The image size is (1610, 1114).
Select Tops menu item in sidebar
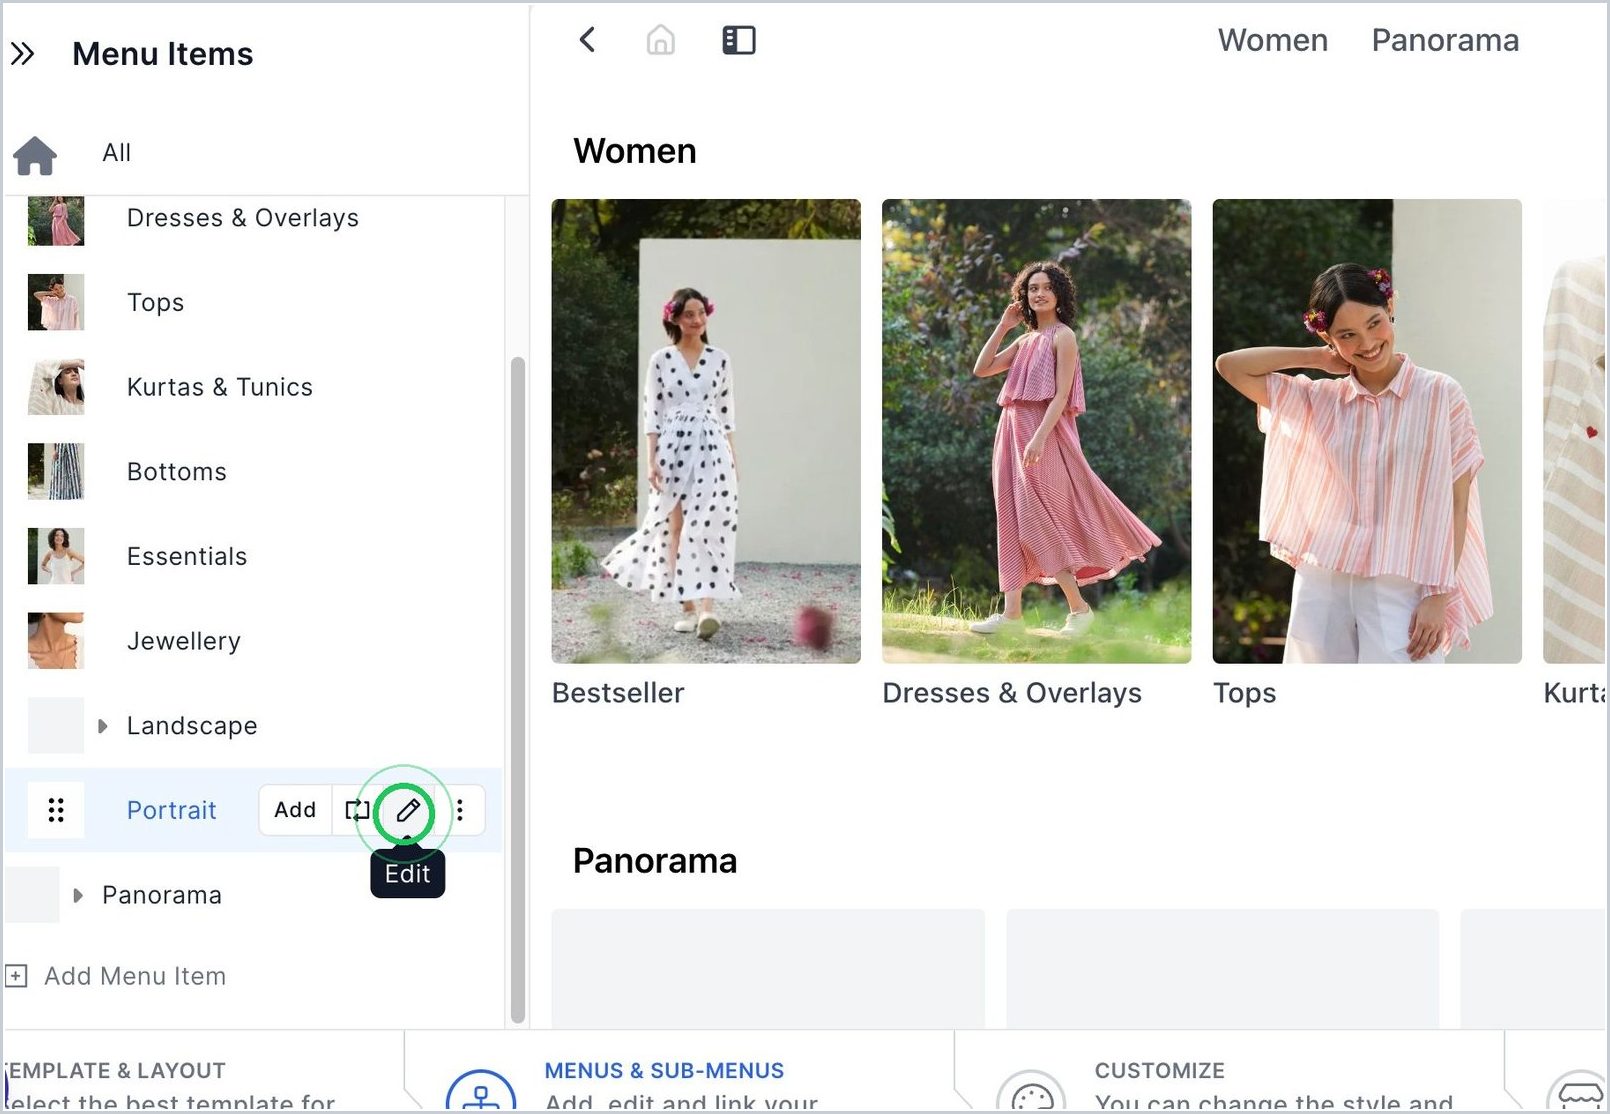pos(156,303)
